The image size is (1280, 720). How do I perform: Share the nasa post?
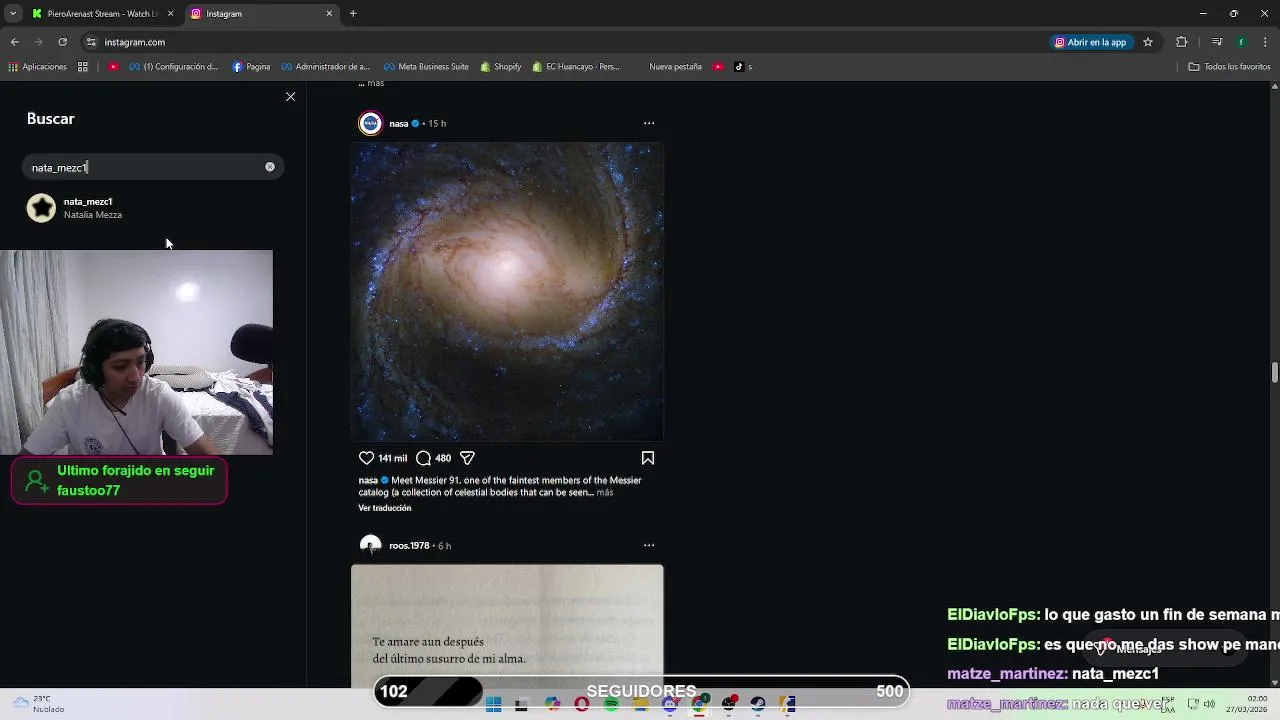[x=467, y=458]
